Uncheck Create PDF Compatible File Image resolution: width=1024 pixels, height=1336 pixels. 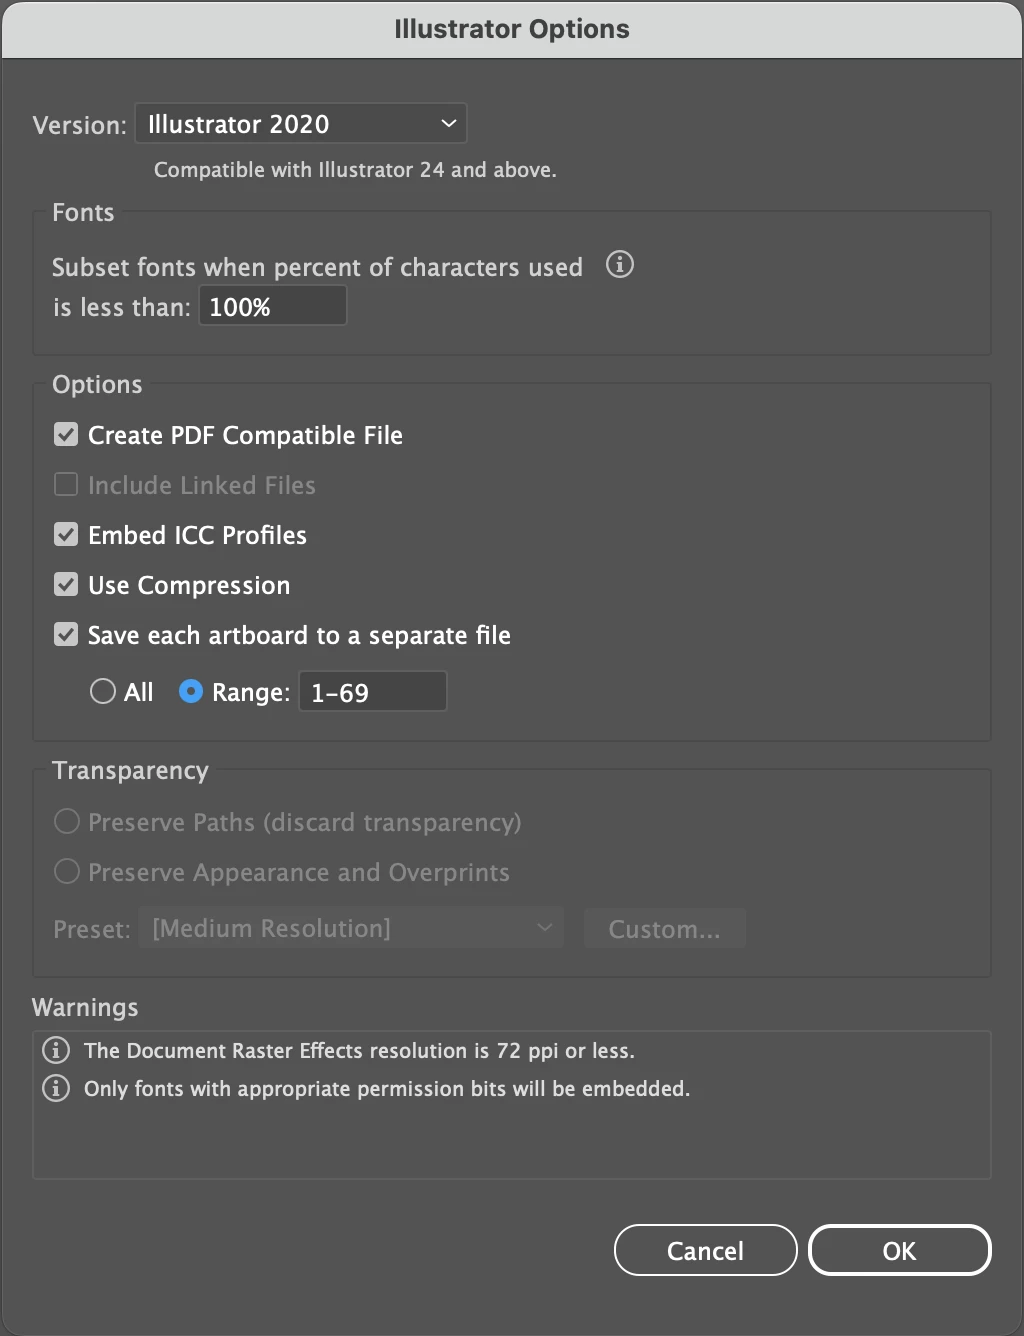click(66, 435)
